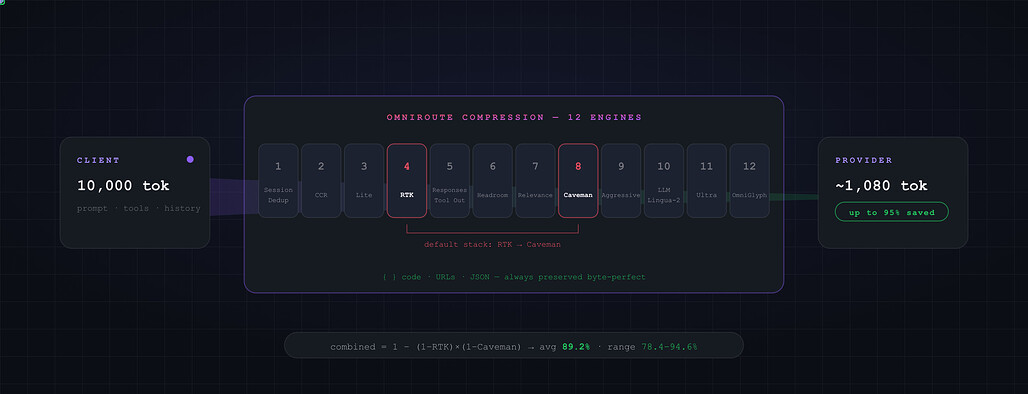The height and width of the screenshot is (394, 1028).
Task: Select engine 6 Headroom card
Action: coord(492,180)
